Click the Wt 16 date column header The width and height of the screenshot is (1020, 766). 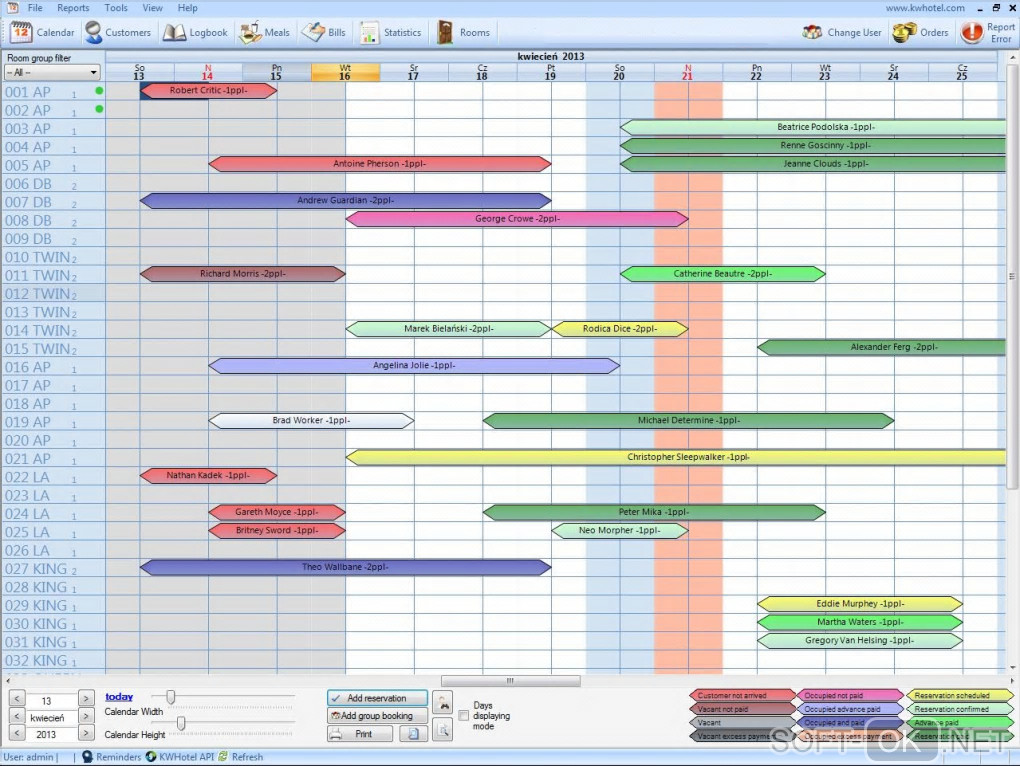coord(345,72)
